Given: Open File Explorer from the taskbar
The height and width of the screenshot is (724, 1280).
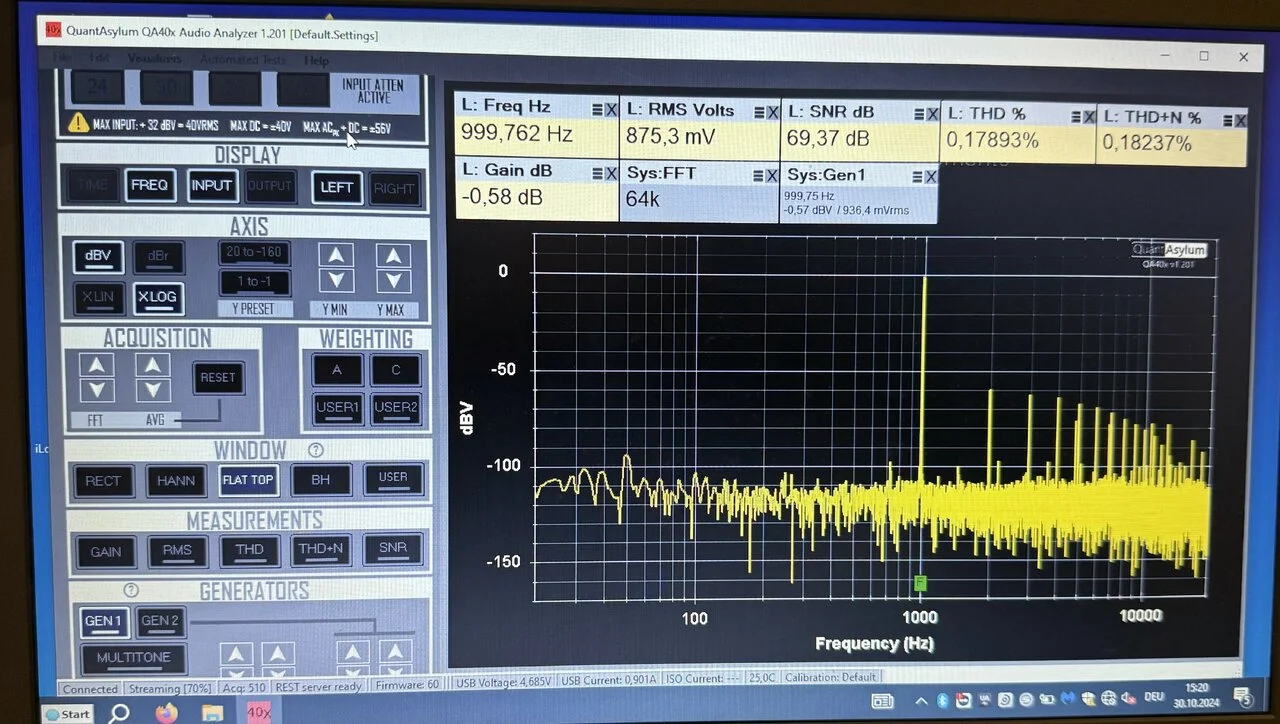Looking at the screenshot, I should point(212,713).
